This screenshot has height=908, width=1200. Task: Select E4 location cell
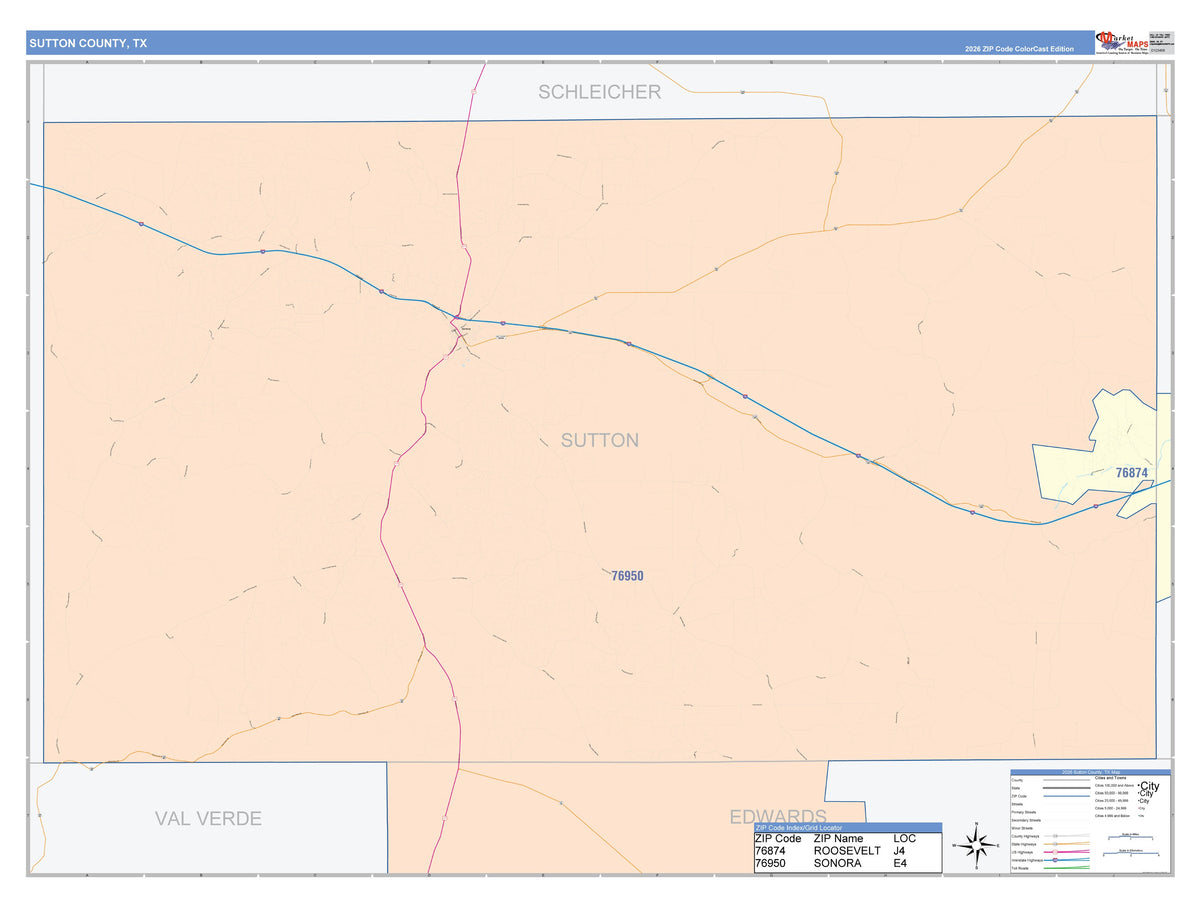click(900, 863)
